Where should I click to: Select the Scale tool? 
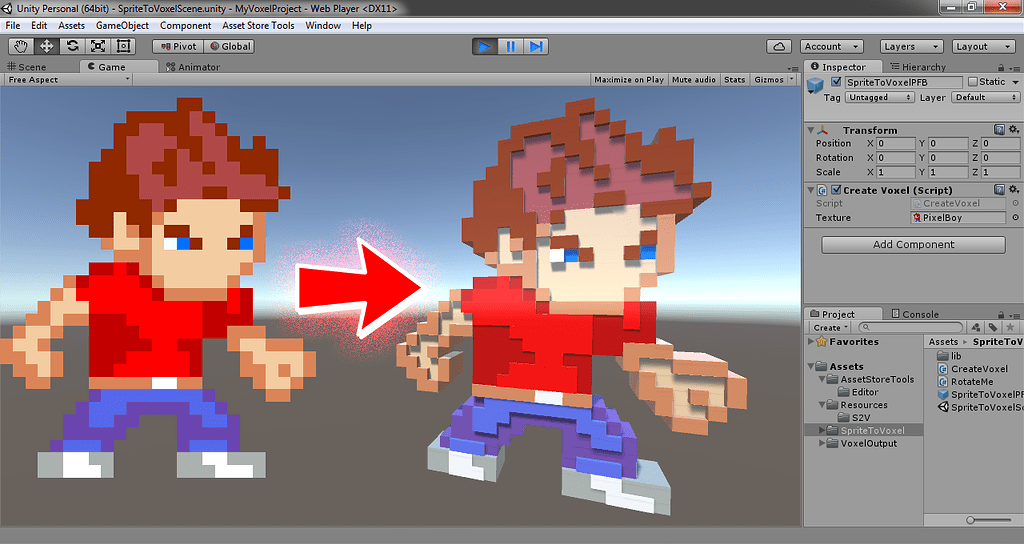click(98, 46)
